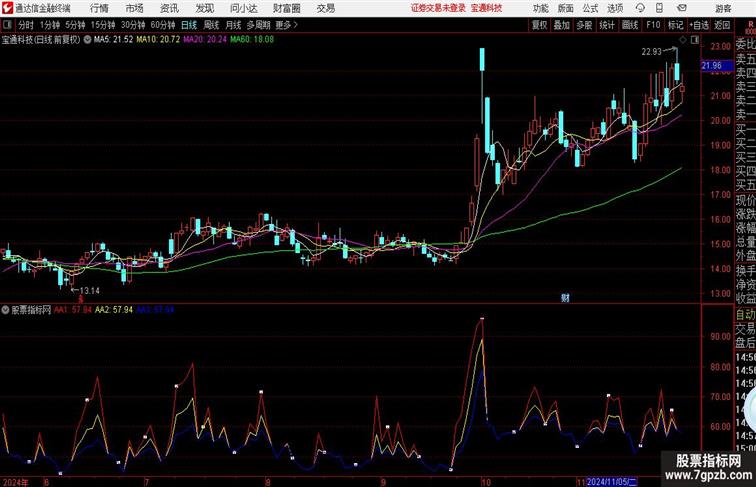This screenshot has height=487, width=756.
Task: Click the headset customer service icon
Action: [x=640, y=8]
